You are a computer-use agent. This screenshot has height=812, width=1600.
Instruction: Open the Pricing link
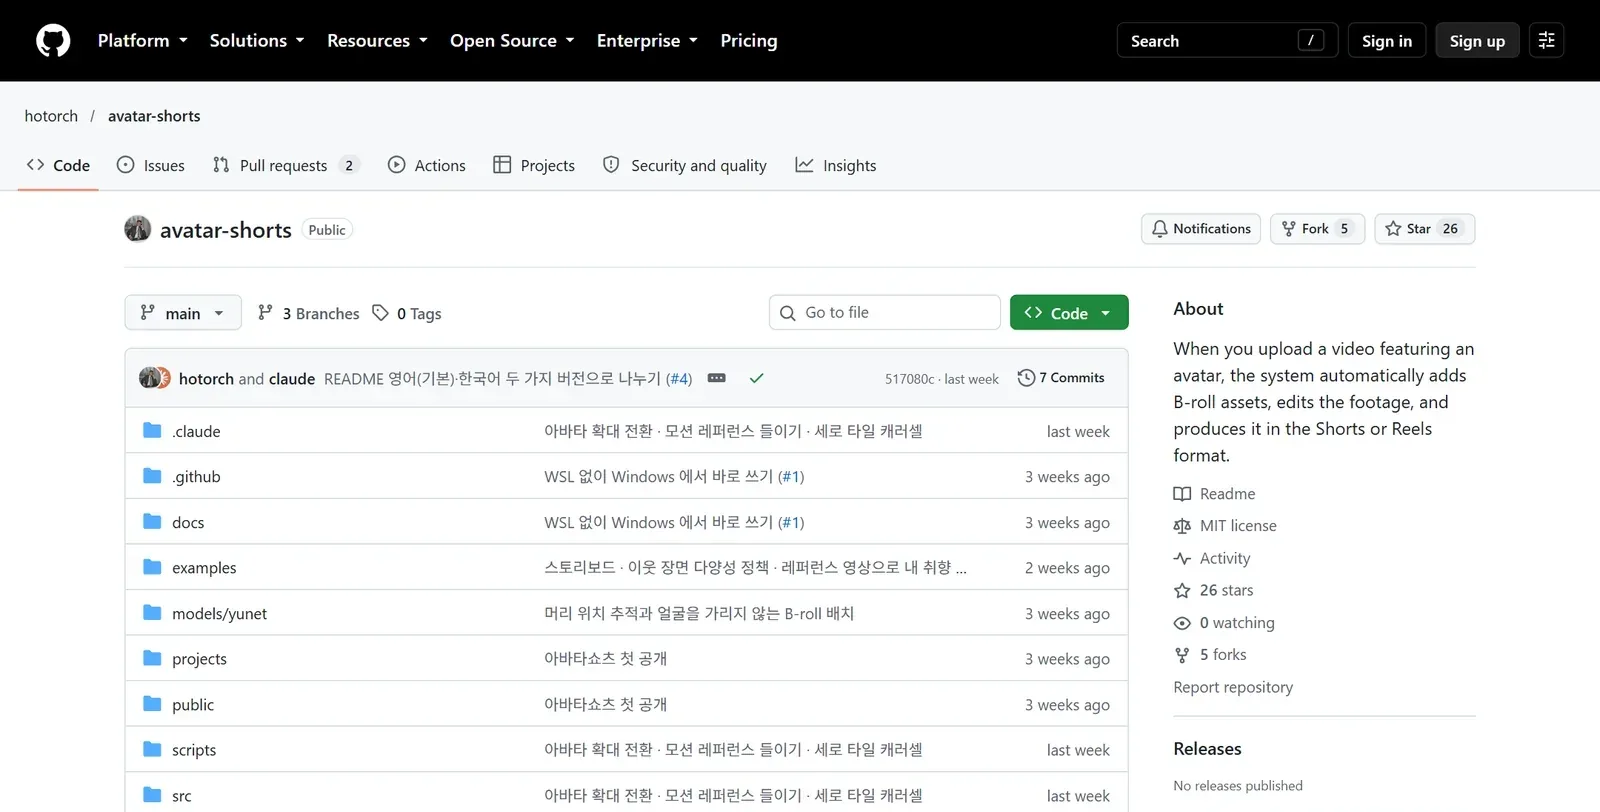tap(749, 41)
